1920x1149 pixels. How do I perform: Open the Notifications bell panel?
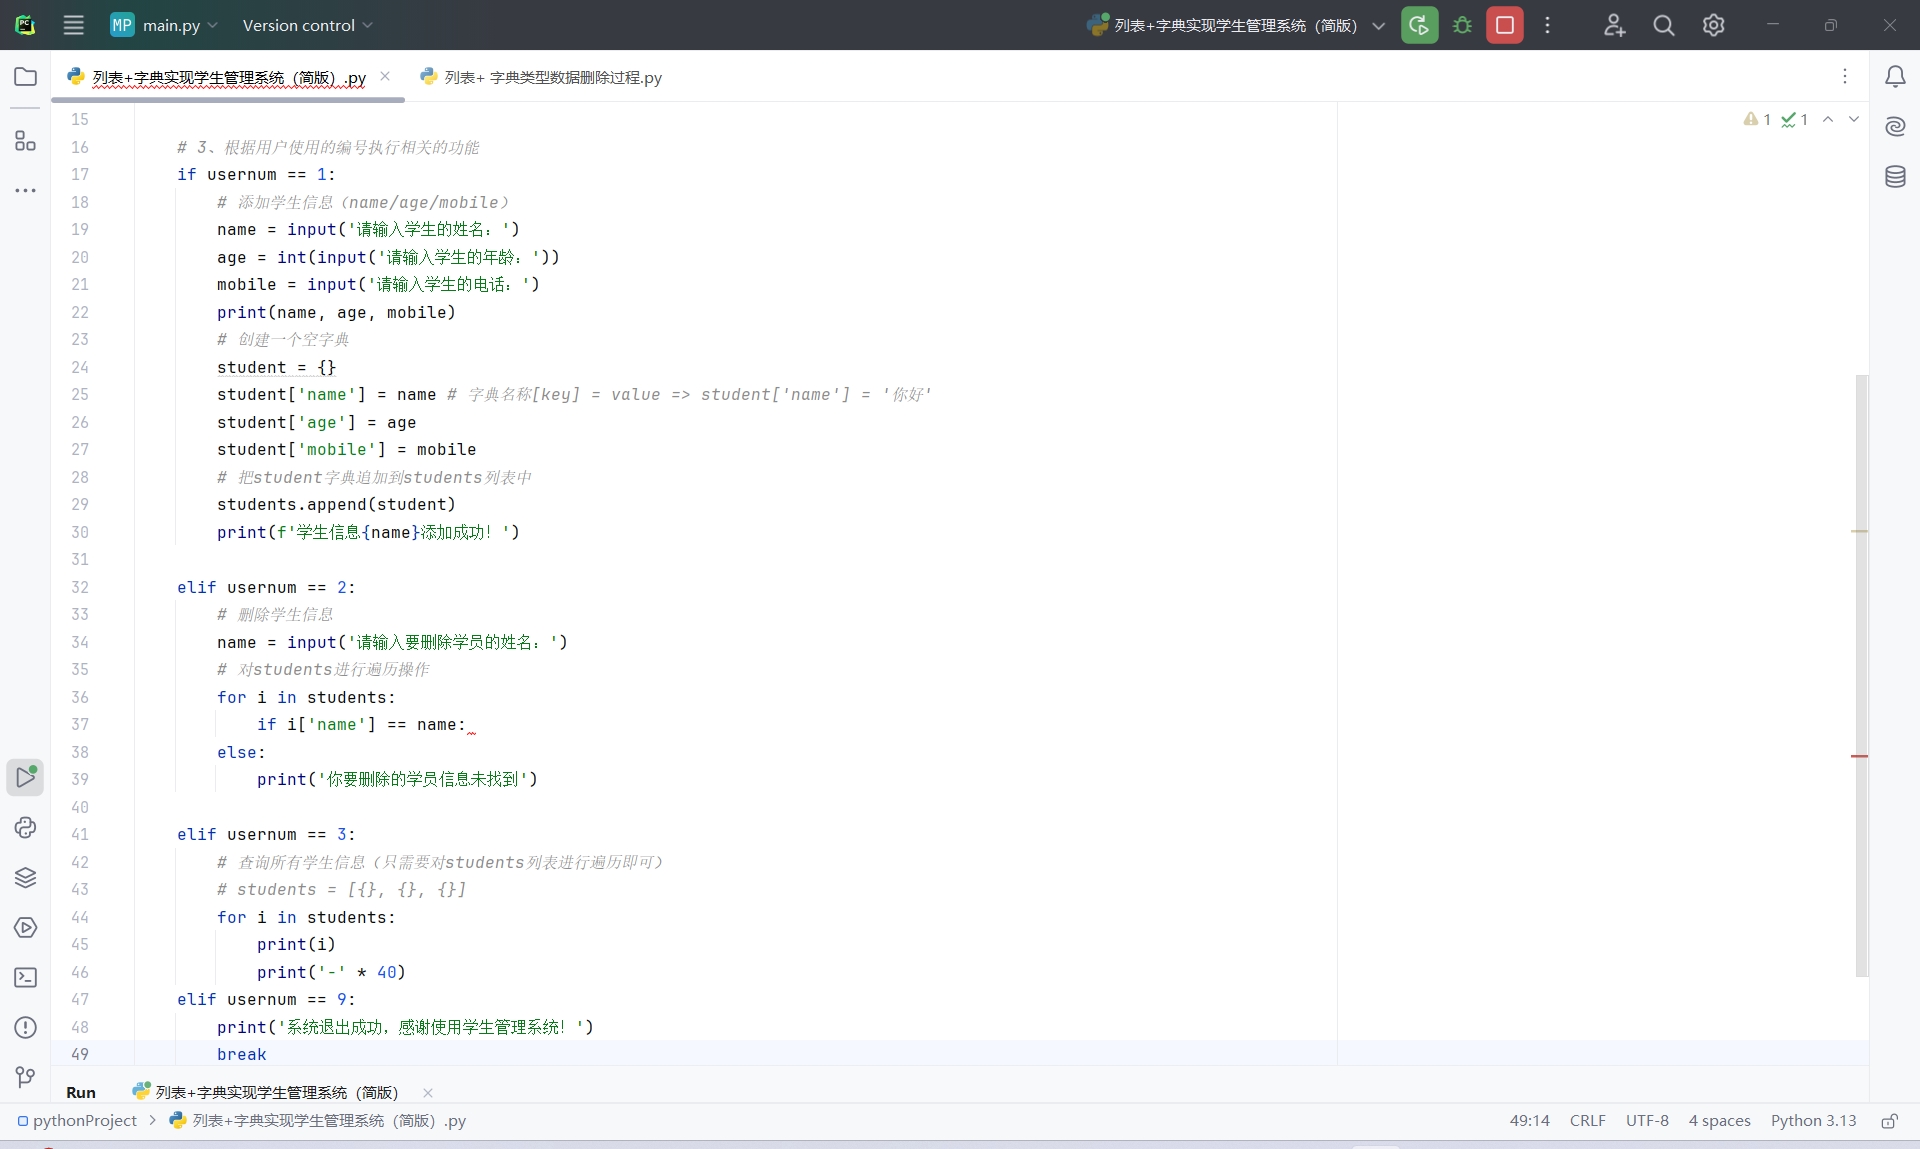[x=1895, y=77]
